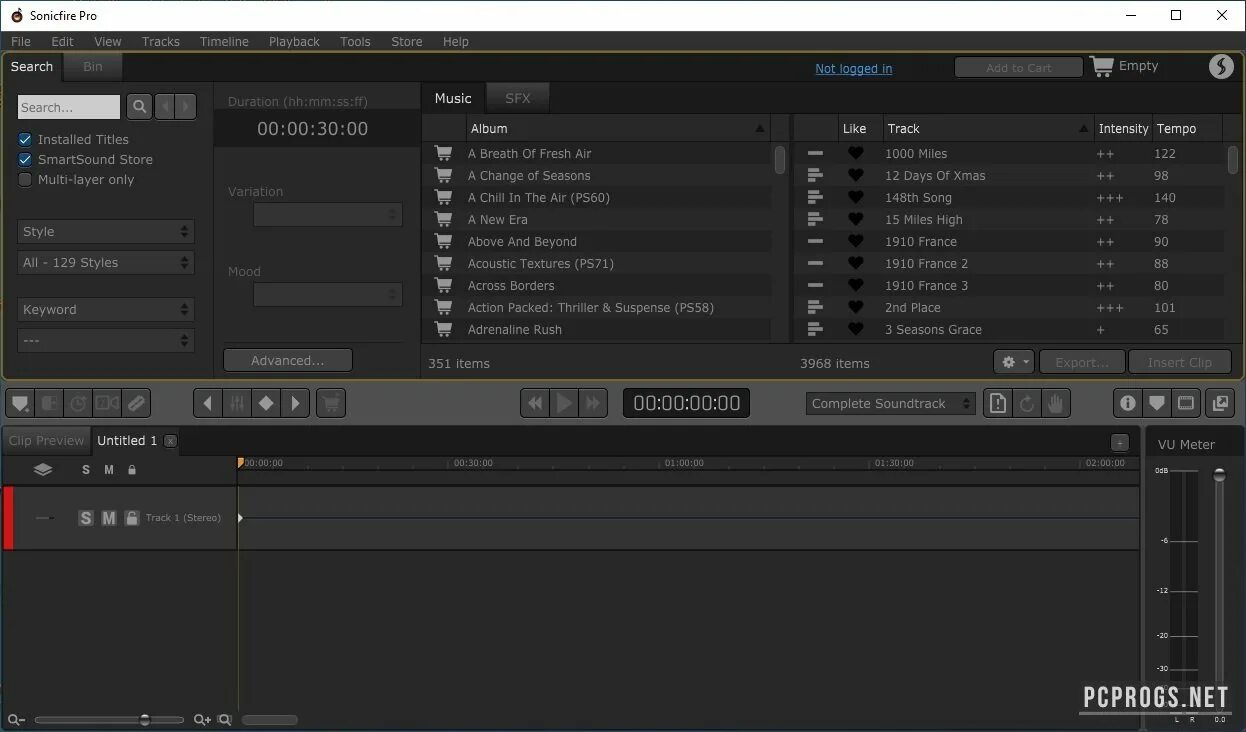Solo Track 1 with the S button
The width and height of the screenshot is (1246, 732).
[x=86, y=518]
